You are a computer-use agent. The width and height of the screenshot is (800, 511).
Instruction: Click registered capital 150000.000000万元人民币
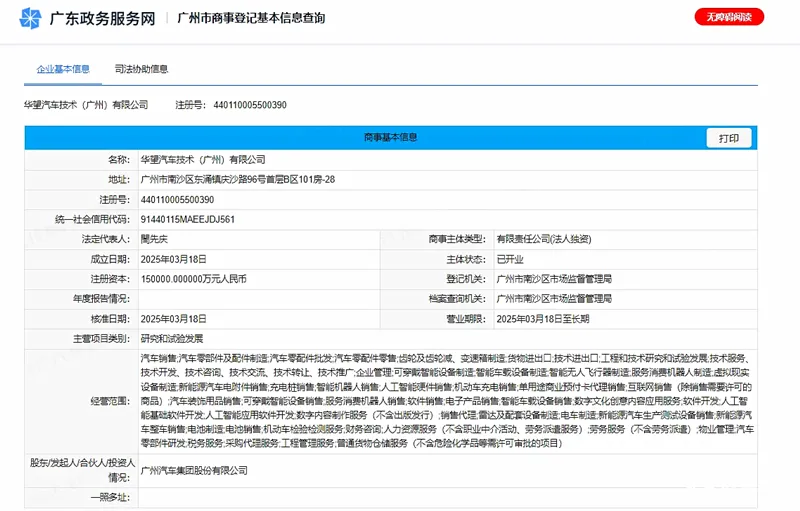[x=193, y=279]
